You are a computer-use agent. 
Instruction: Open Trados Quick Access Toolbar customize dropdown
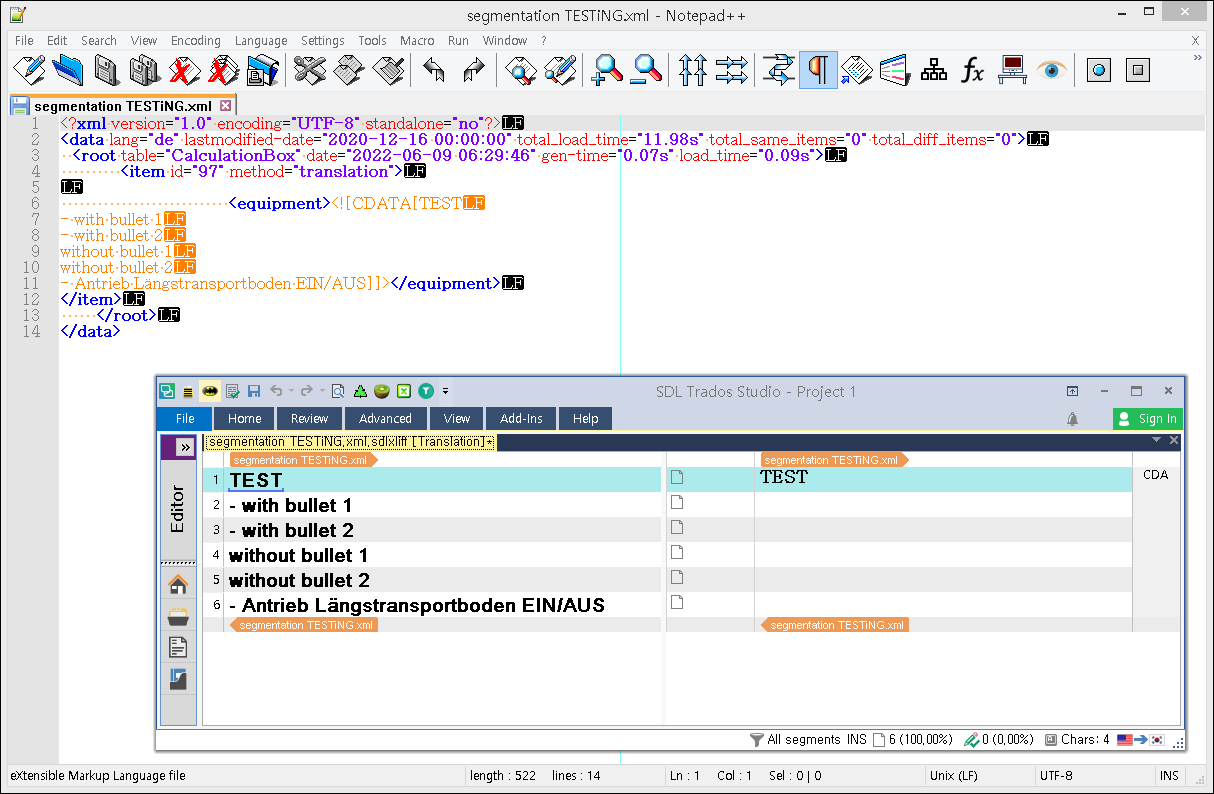[x=446, y=391]
